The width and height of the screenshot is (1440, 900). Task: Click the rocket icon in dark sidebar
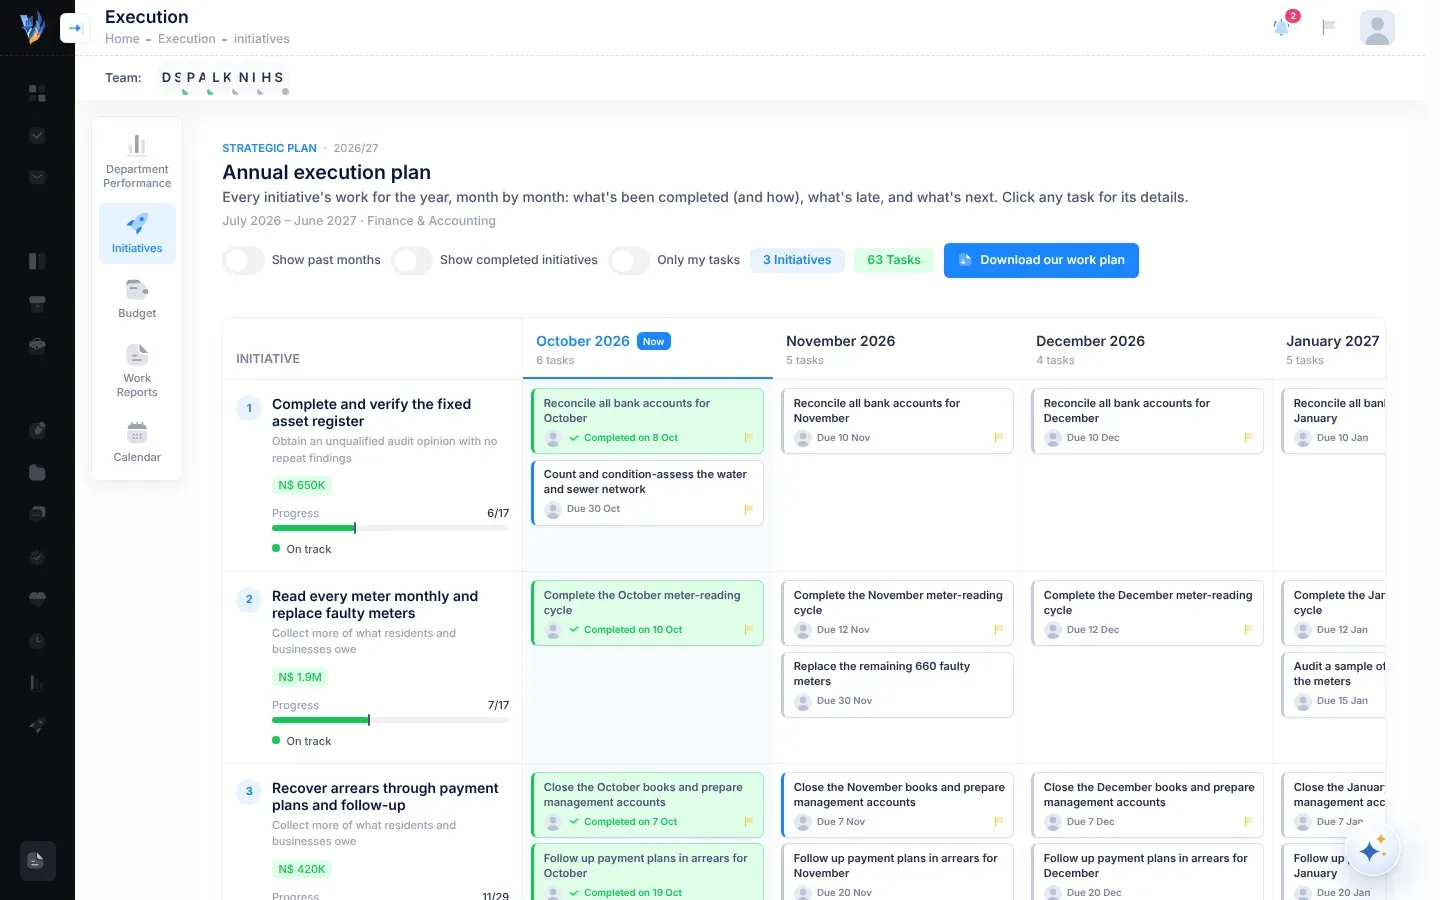(x=37, y=725)
